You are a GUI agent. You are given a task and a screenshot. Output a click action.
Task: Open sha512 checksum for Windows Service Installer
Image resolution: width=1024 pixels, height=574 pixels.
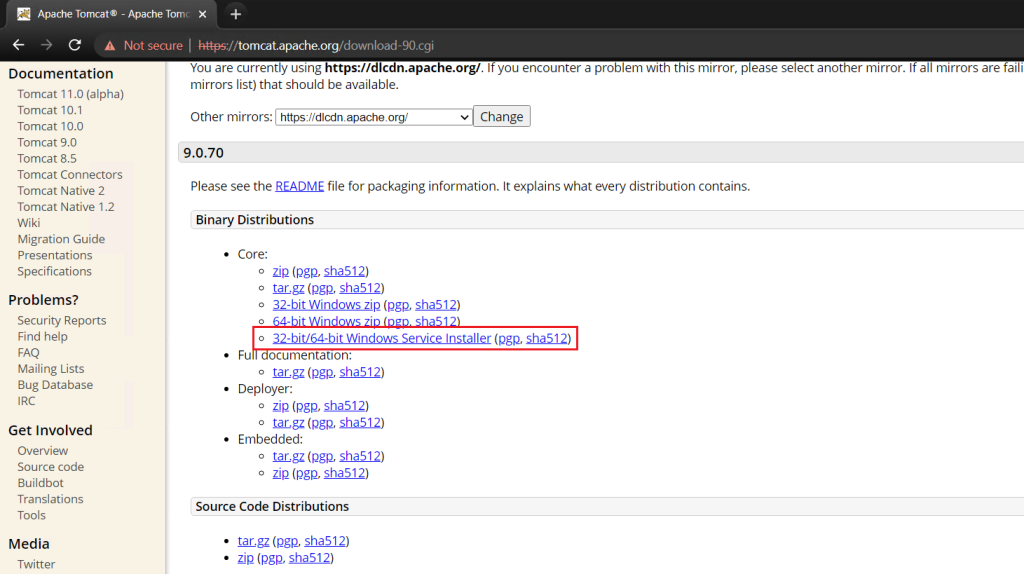(547, 338)
